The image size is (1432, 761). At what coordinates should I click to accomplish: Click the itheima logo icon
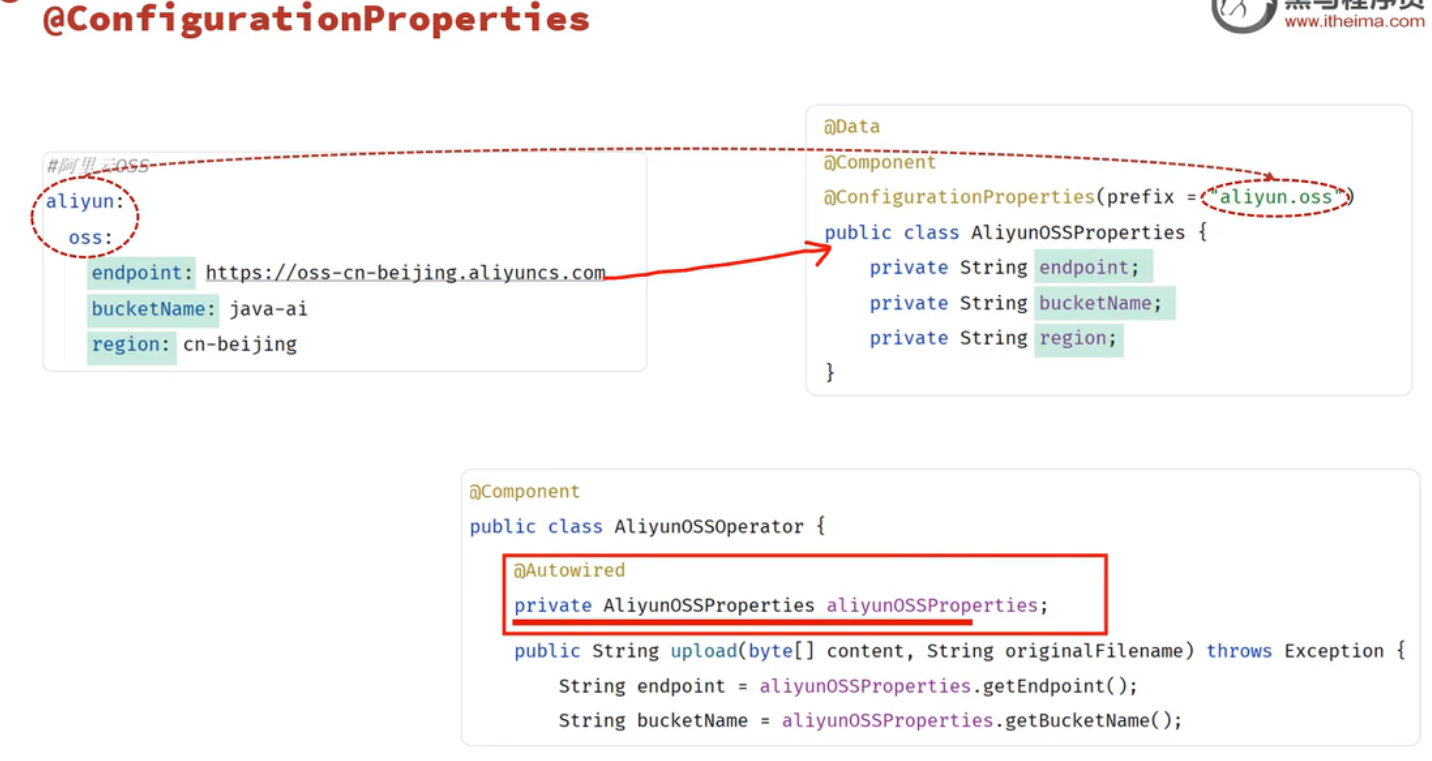[x=1243, y=14]
